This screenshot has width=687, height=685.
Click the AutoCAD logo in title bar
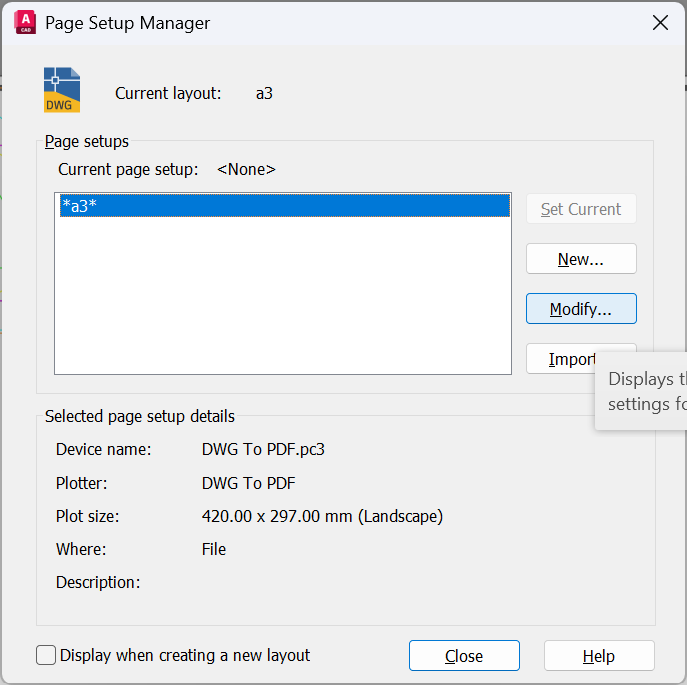(25, 23)
